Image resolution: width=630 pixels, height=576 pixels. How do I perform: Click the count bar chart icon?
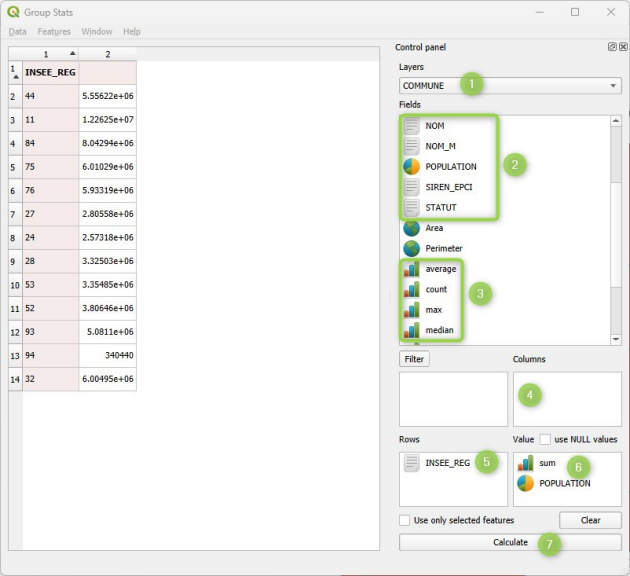pos(411,290)
